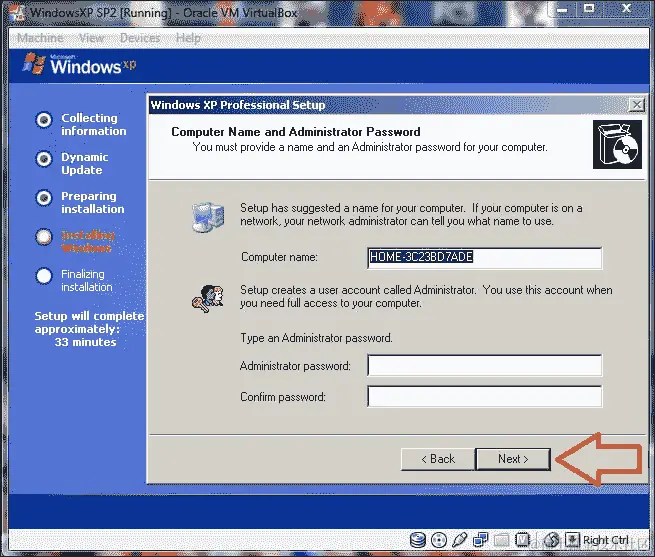655x557 pixels.
Task: Open the View menu
Action: (x=91, y=38)
